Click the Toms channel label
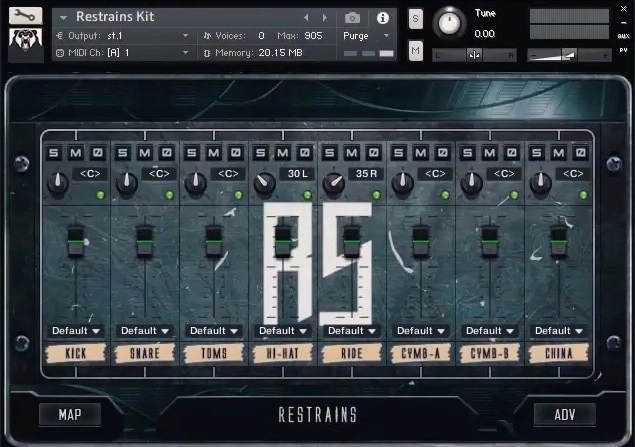The image size is (635, 447). coord(214,353)
